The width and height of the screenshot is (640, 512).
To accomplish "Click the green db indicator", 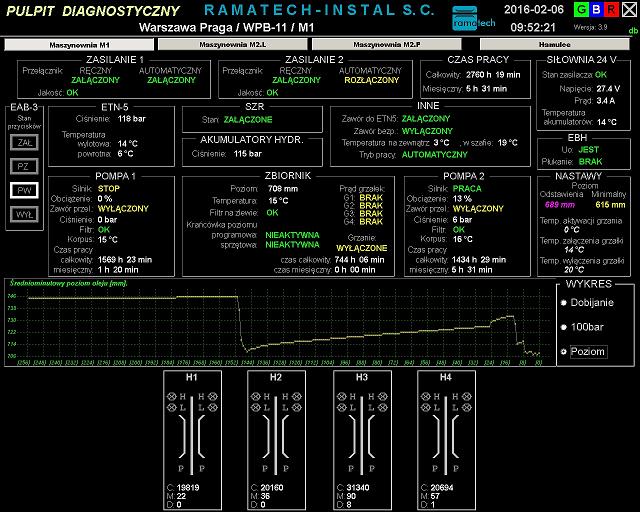I will tap(633, 31).
